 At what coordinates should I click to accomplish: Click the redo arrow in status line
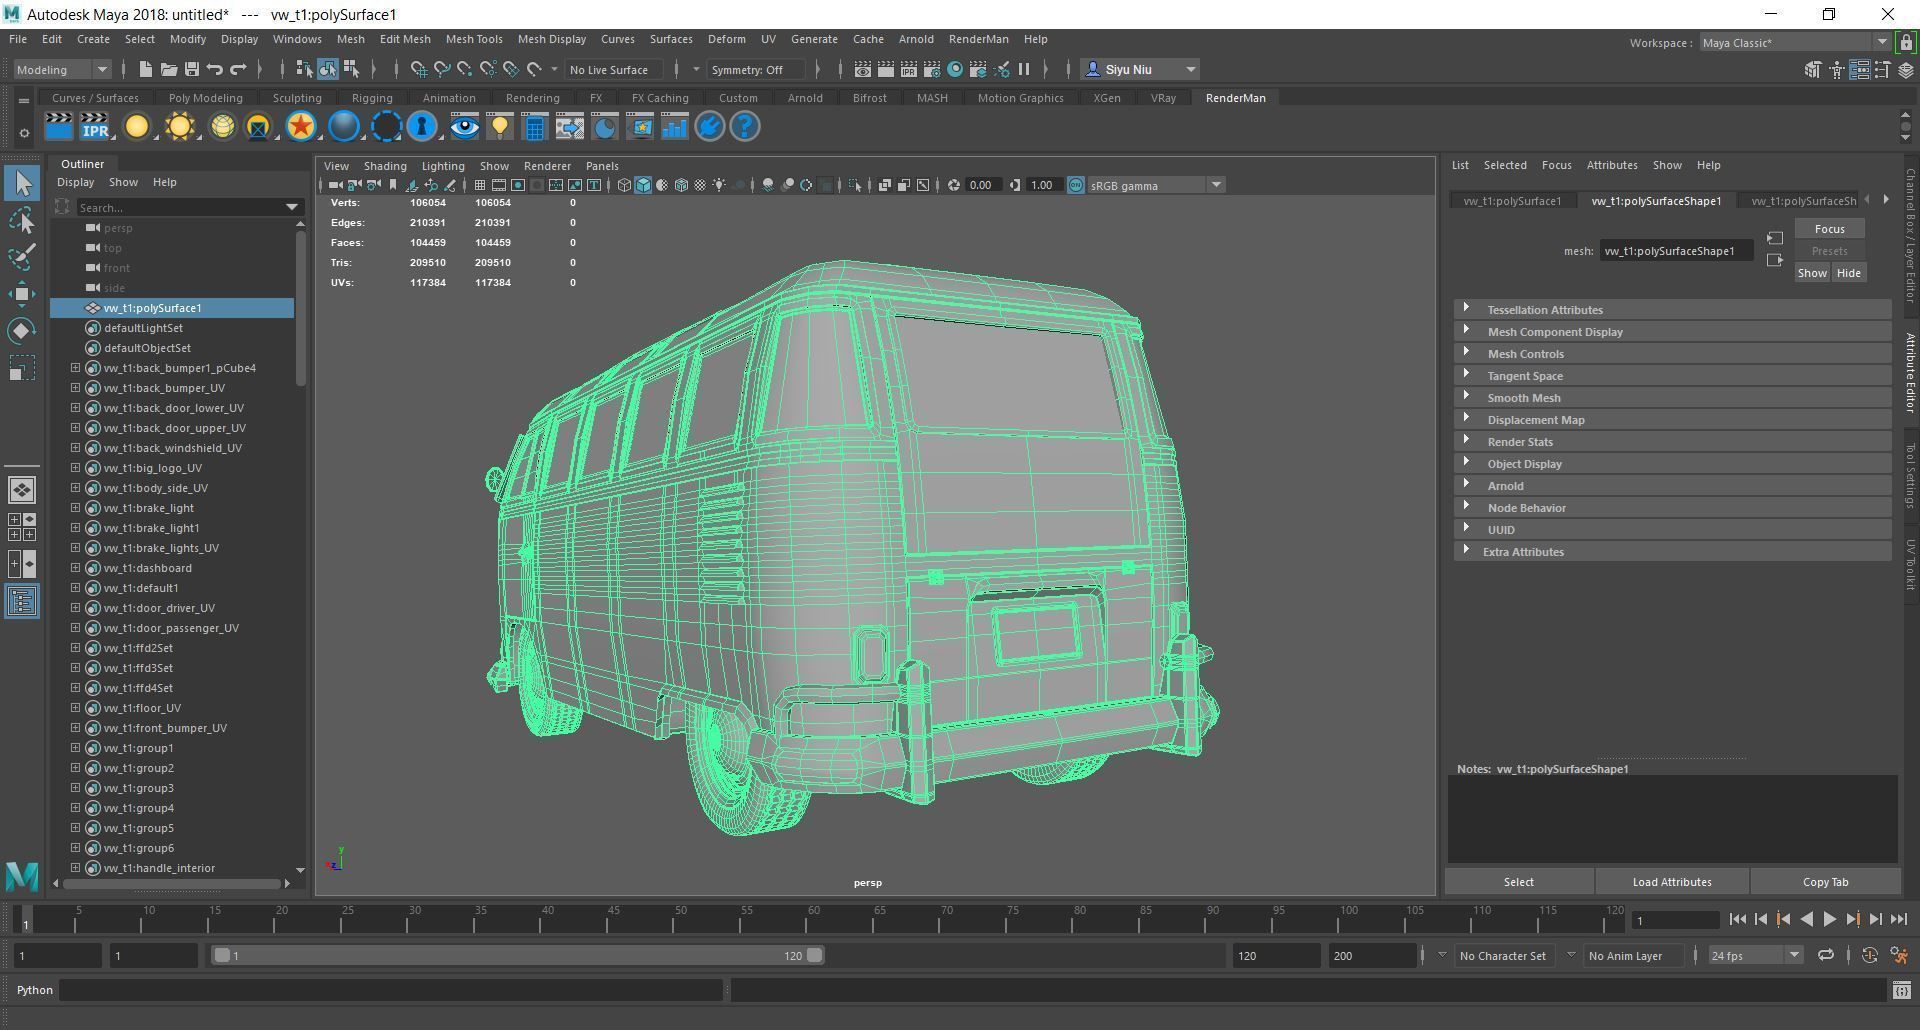pos(238,69)
